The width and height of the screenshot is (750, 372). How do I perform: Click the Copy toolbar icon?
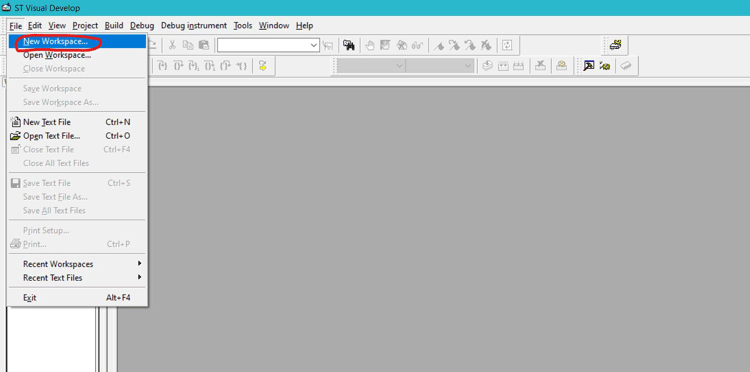pos(188,45)
